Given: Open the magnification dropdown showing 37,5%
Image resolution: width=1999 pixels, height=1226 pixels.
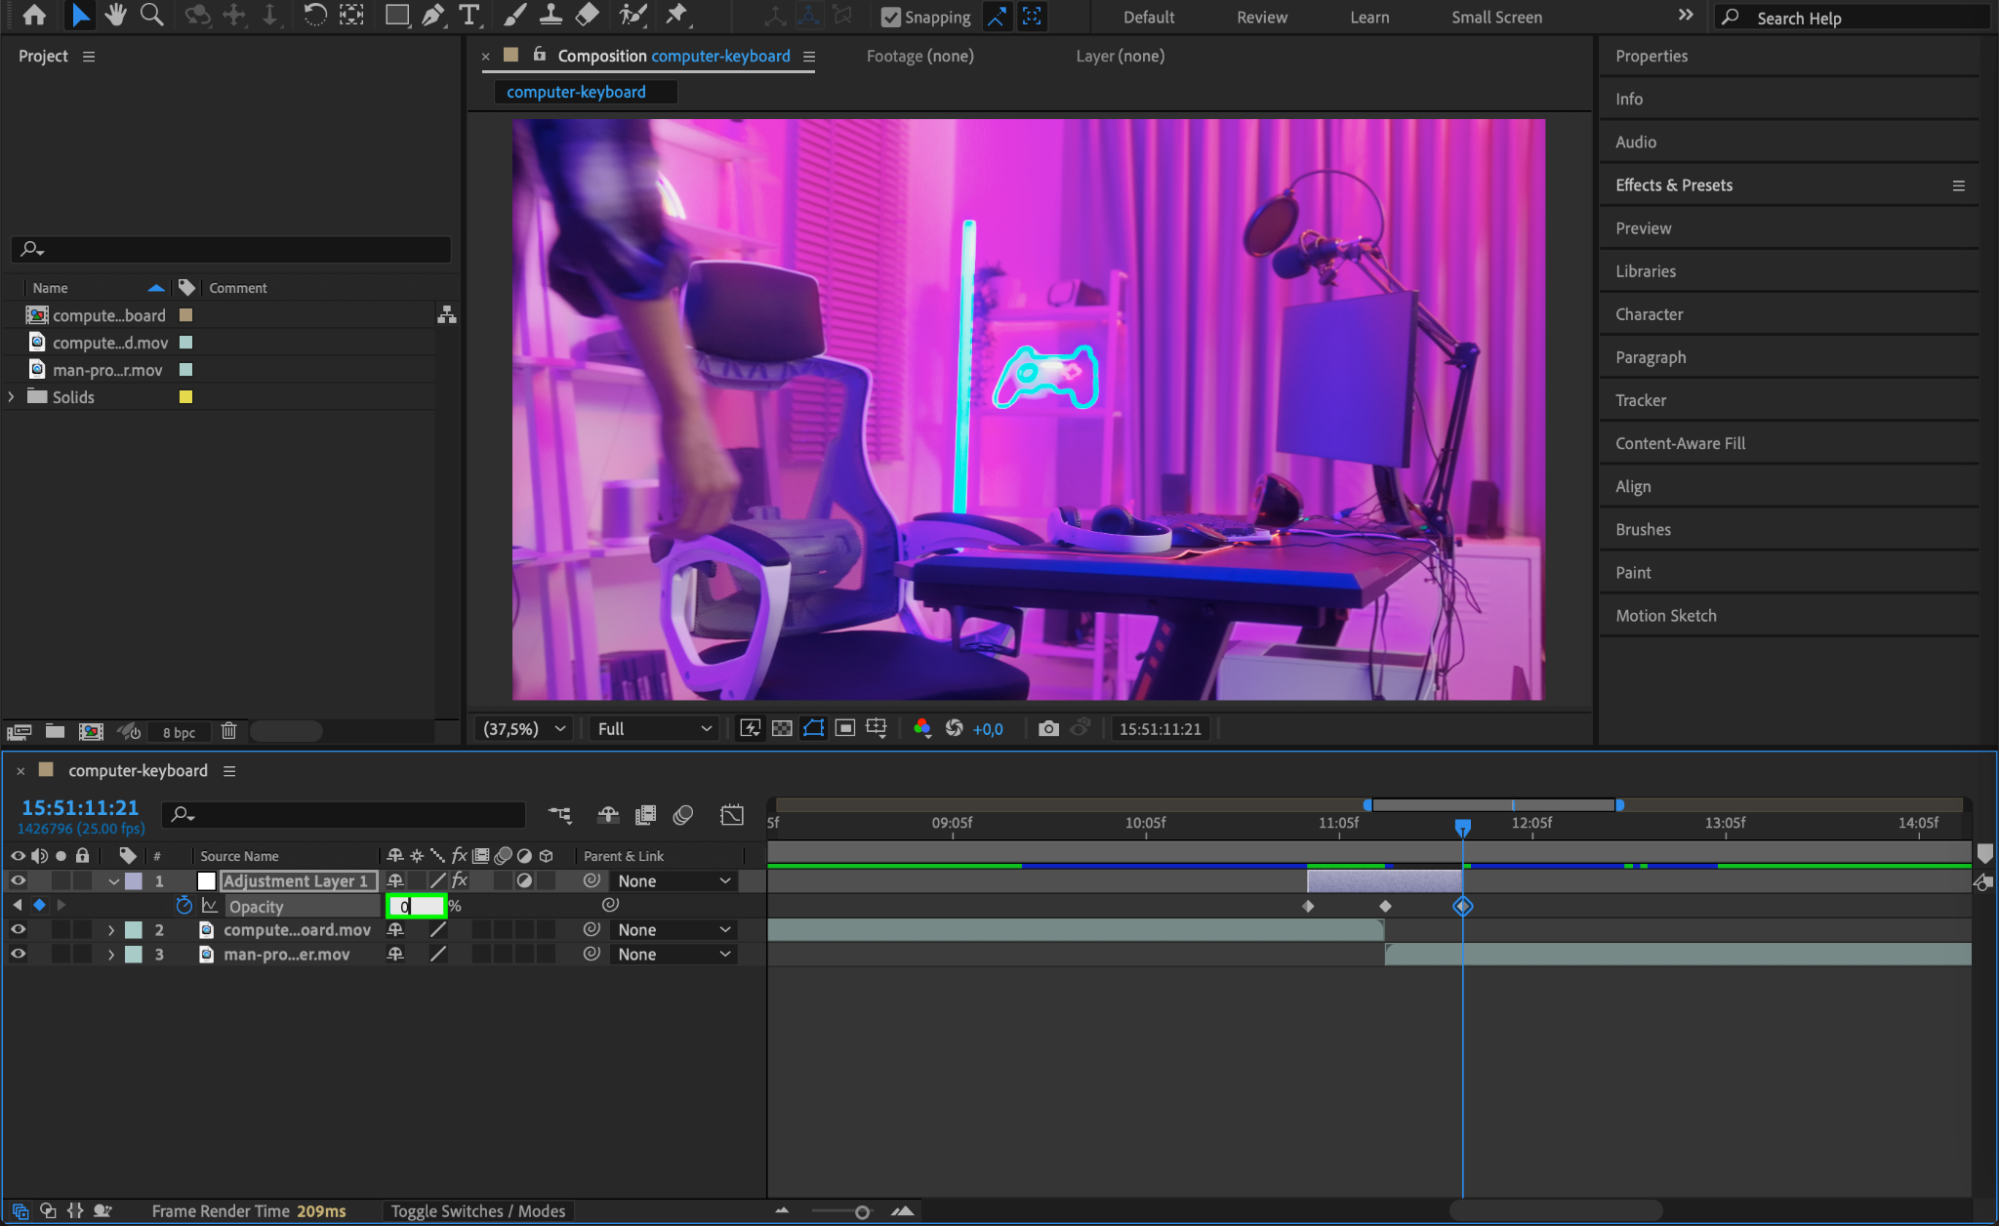Looking at the screenshot, I should (524, 728).
